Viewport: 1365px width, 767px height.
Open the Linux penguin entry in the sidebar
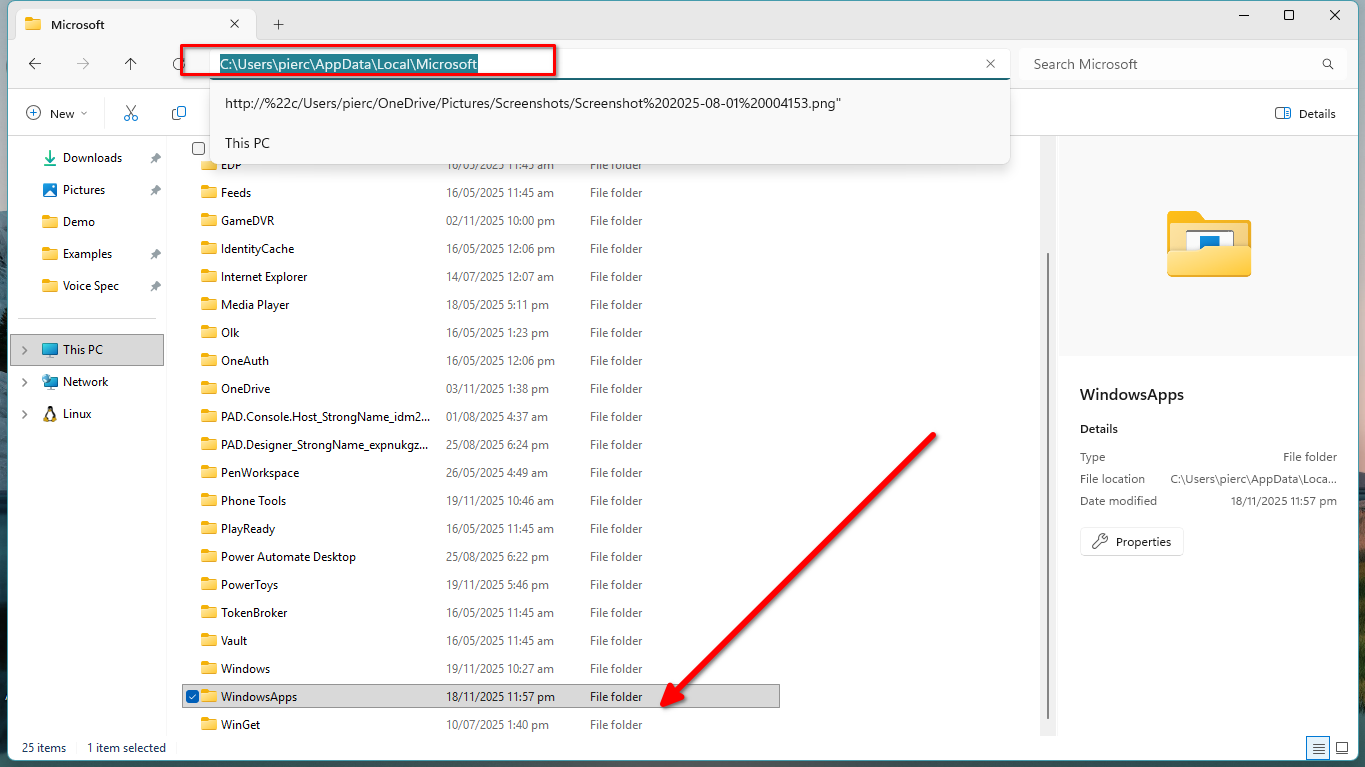point(80,413)
